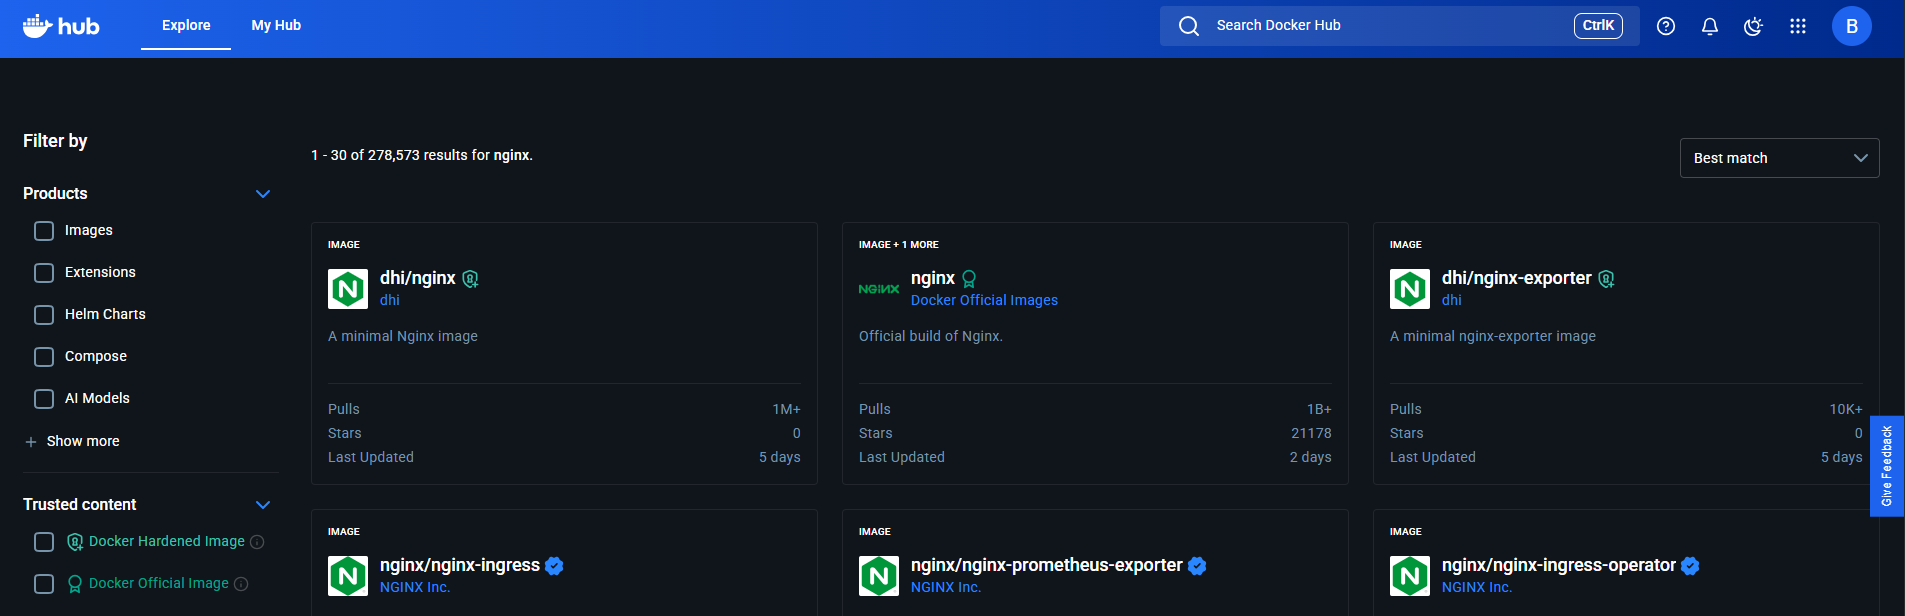Open the dhi/nginx-exporter repository title
1905x616 pixels.
(x=1517, y=278)
